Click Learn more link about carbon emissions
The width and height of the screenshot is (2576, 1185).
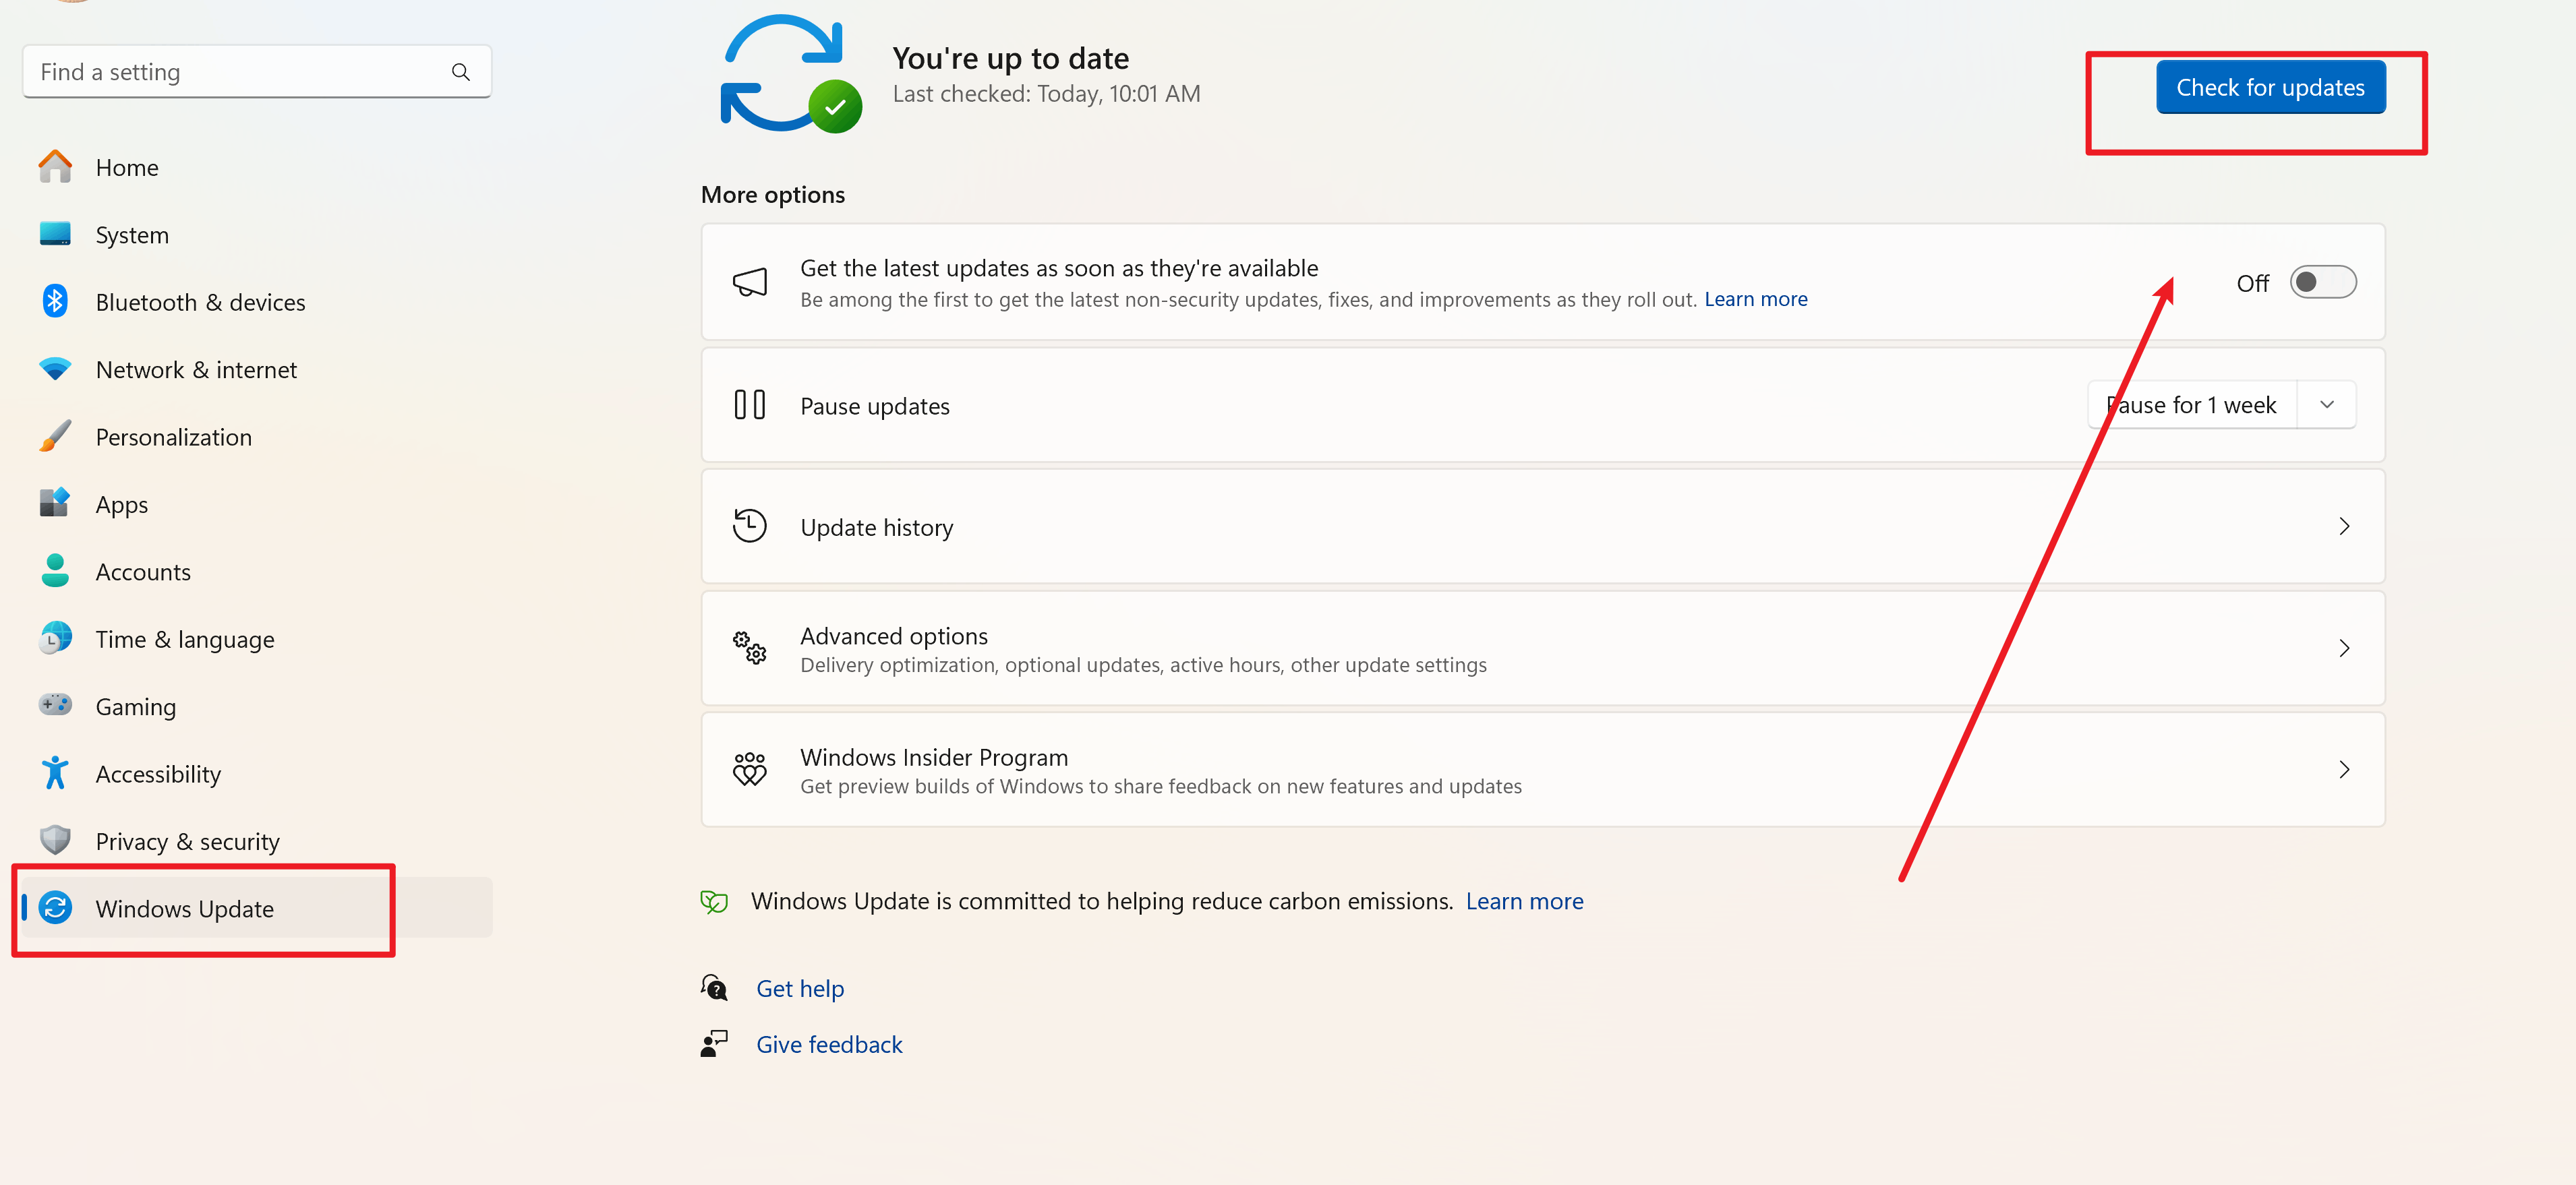[x=1524, y=901]
